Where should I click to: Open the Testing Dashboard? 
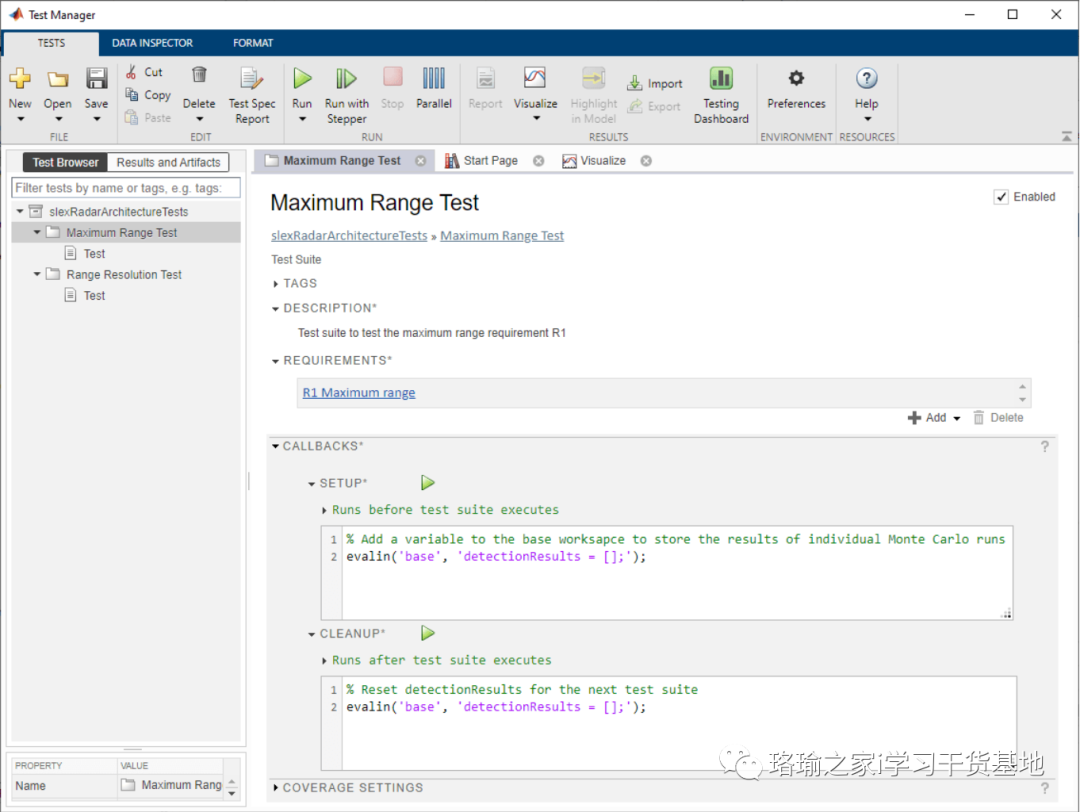[721, 79]
